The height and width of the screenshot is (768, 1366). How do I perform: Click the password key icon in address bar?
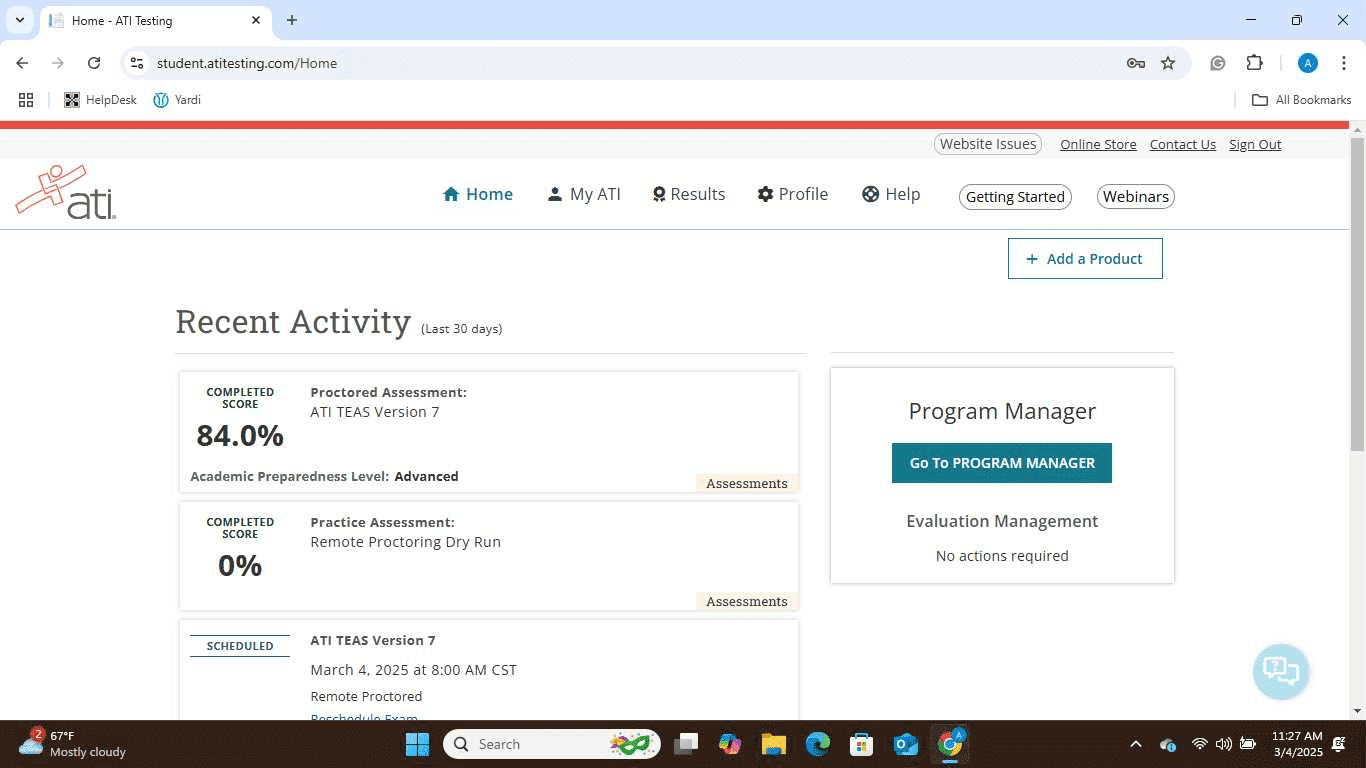[x=1135, y=63]
